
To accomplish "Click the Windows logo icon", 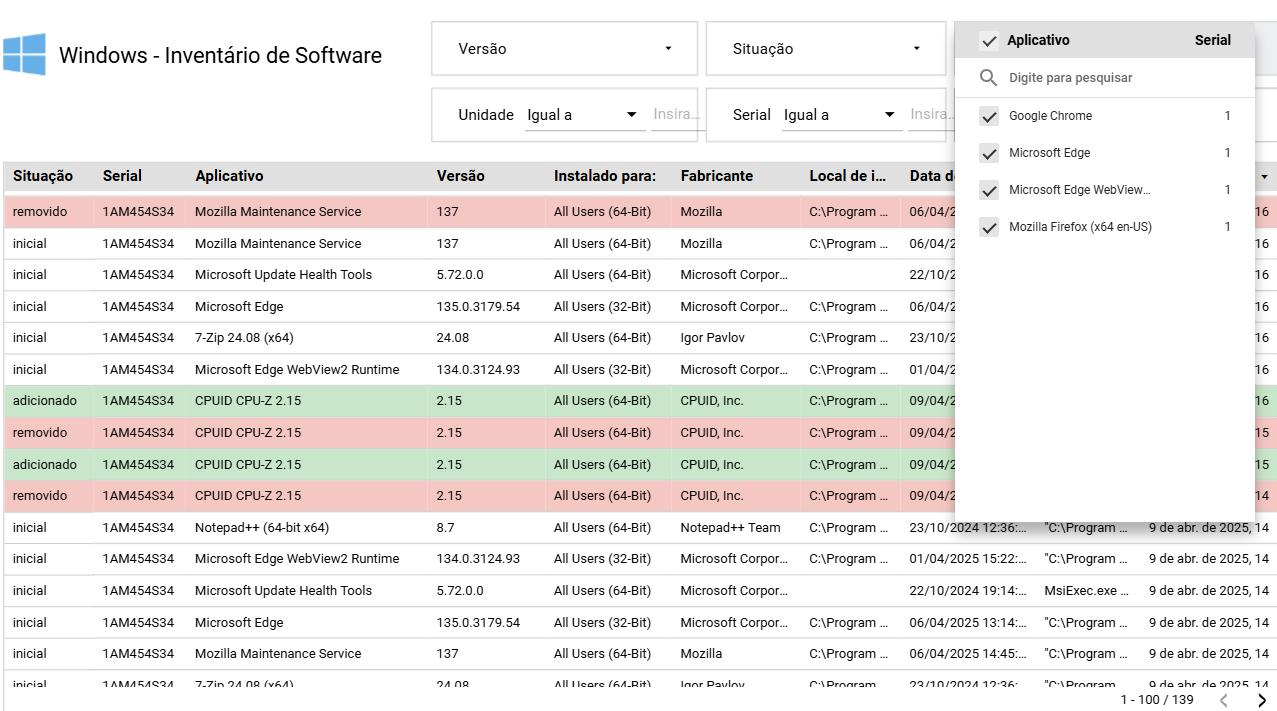I will tap(24, 54).
